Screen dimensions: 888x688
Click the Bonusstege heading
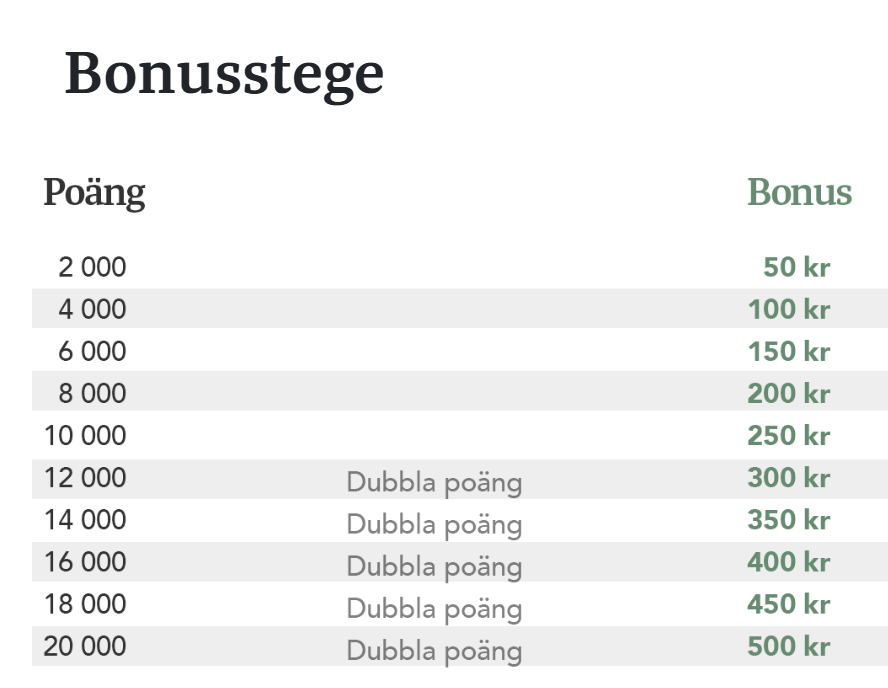coord(224,75)
